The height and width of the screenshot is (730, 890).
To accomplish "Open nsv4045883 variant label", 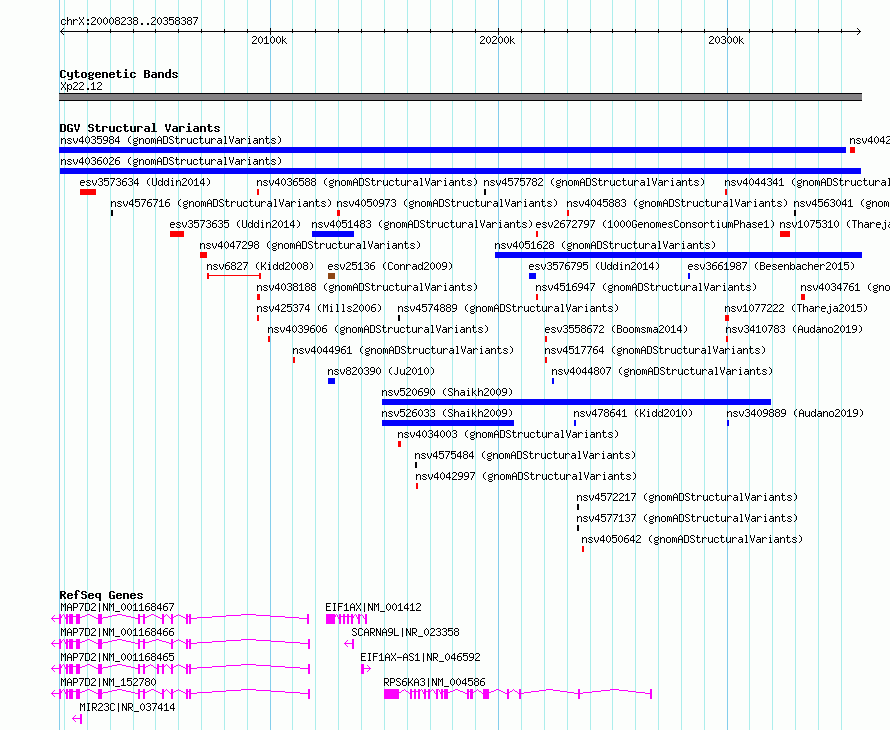I will [677, 203].
